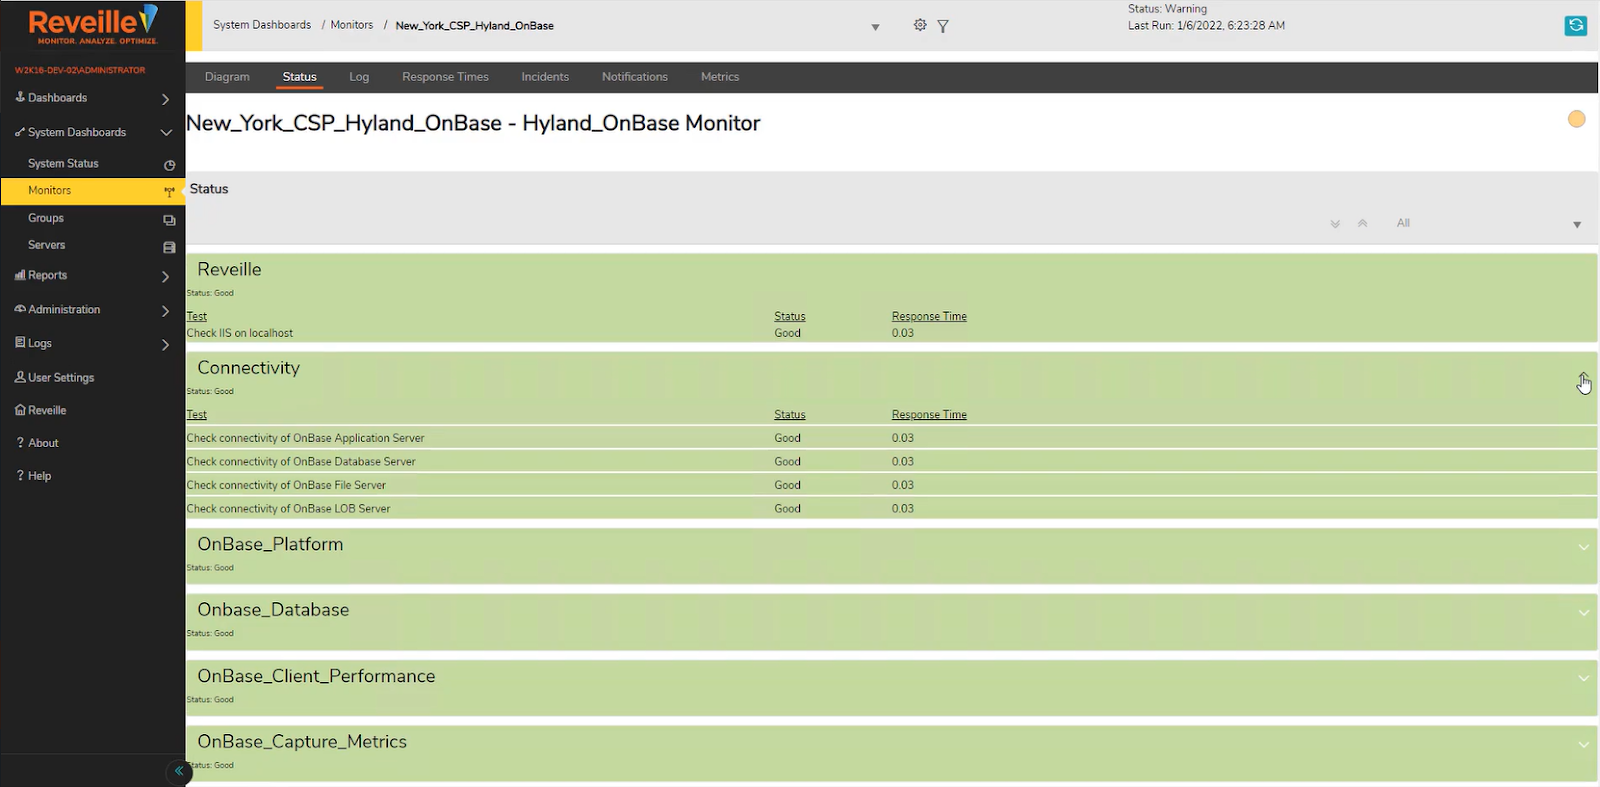Click the Monitors breadcrumb link
Image resolution: width=1600 pixels, height=787 pixels.
tap(352, 25)
